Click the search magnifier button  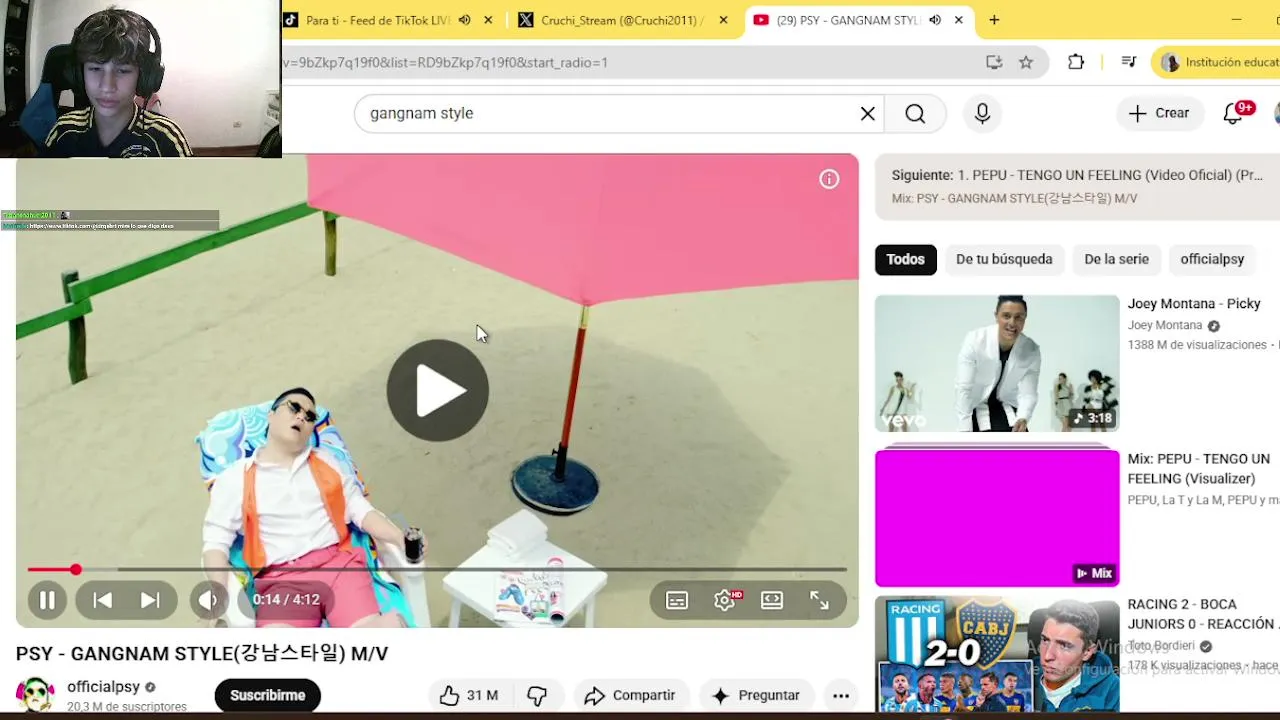[915, 113]
